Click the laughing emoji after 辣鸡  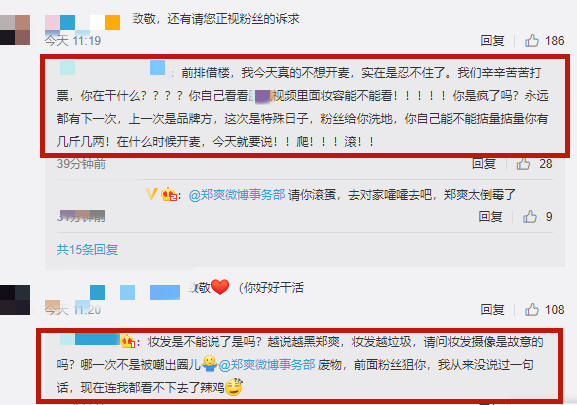pyautogui.click(x=234, y=387)
